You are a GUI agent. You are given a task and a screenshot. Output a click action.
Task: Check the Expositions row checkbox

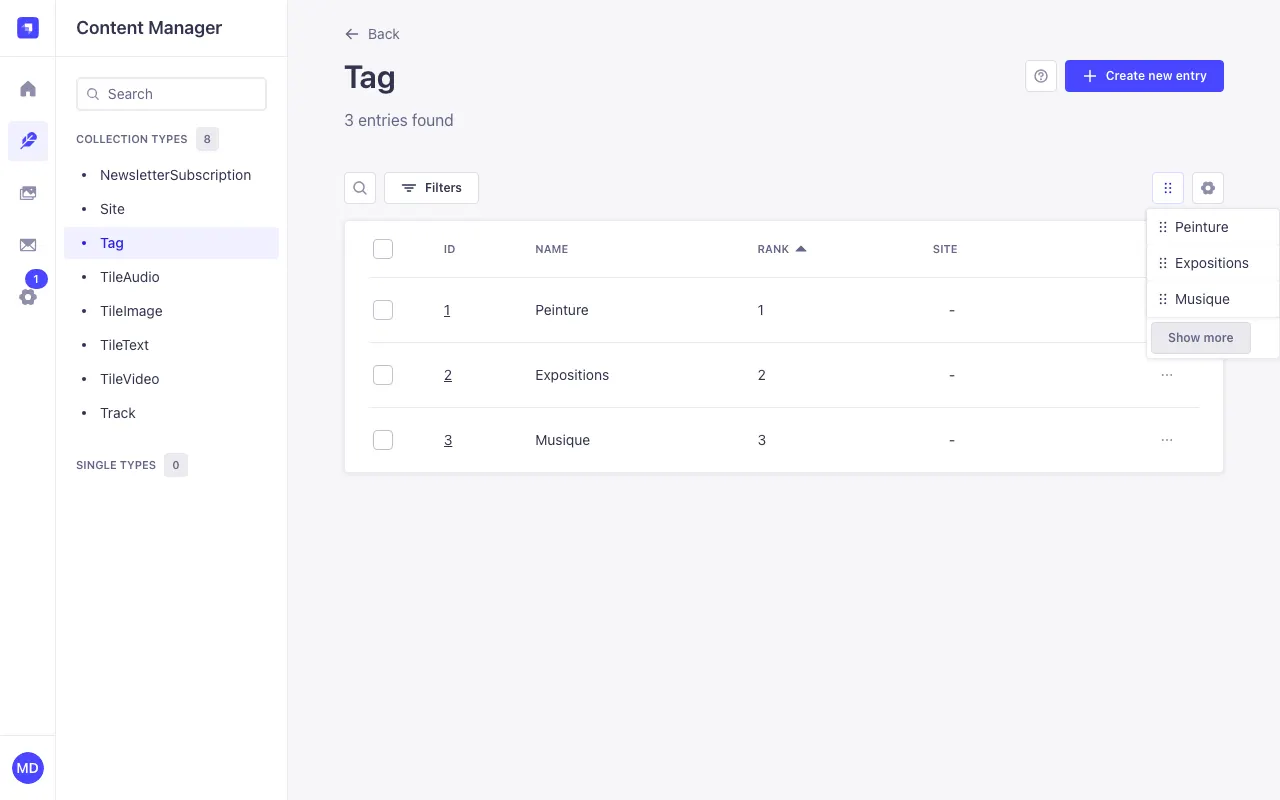coord(383,375)
